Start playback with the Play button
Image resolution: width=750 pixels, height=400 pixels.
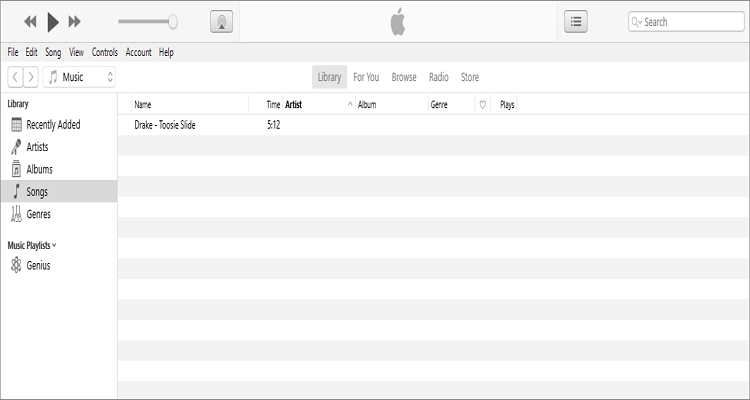53,22
